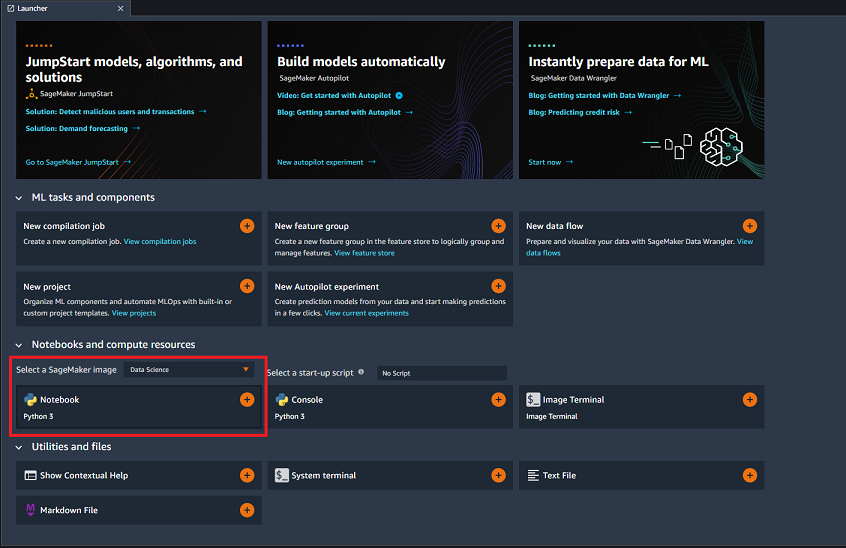The image size is (846, 548).
Task: Click plus icon on Text File card
Action: click(750, 475)
